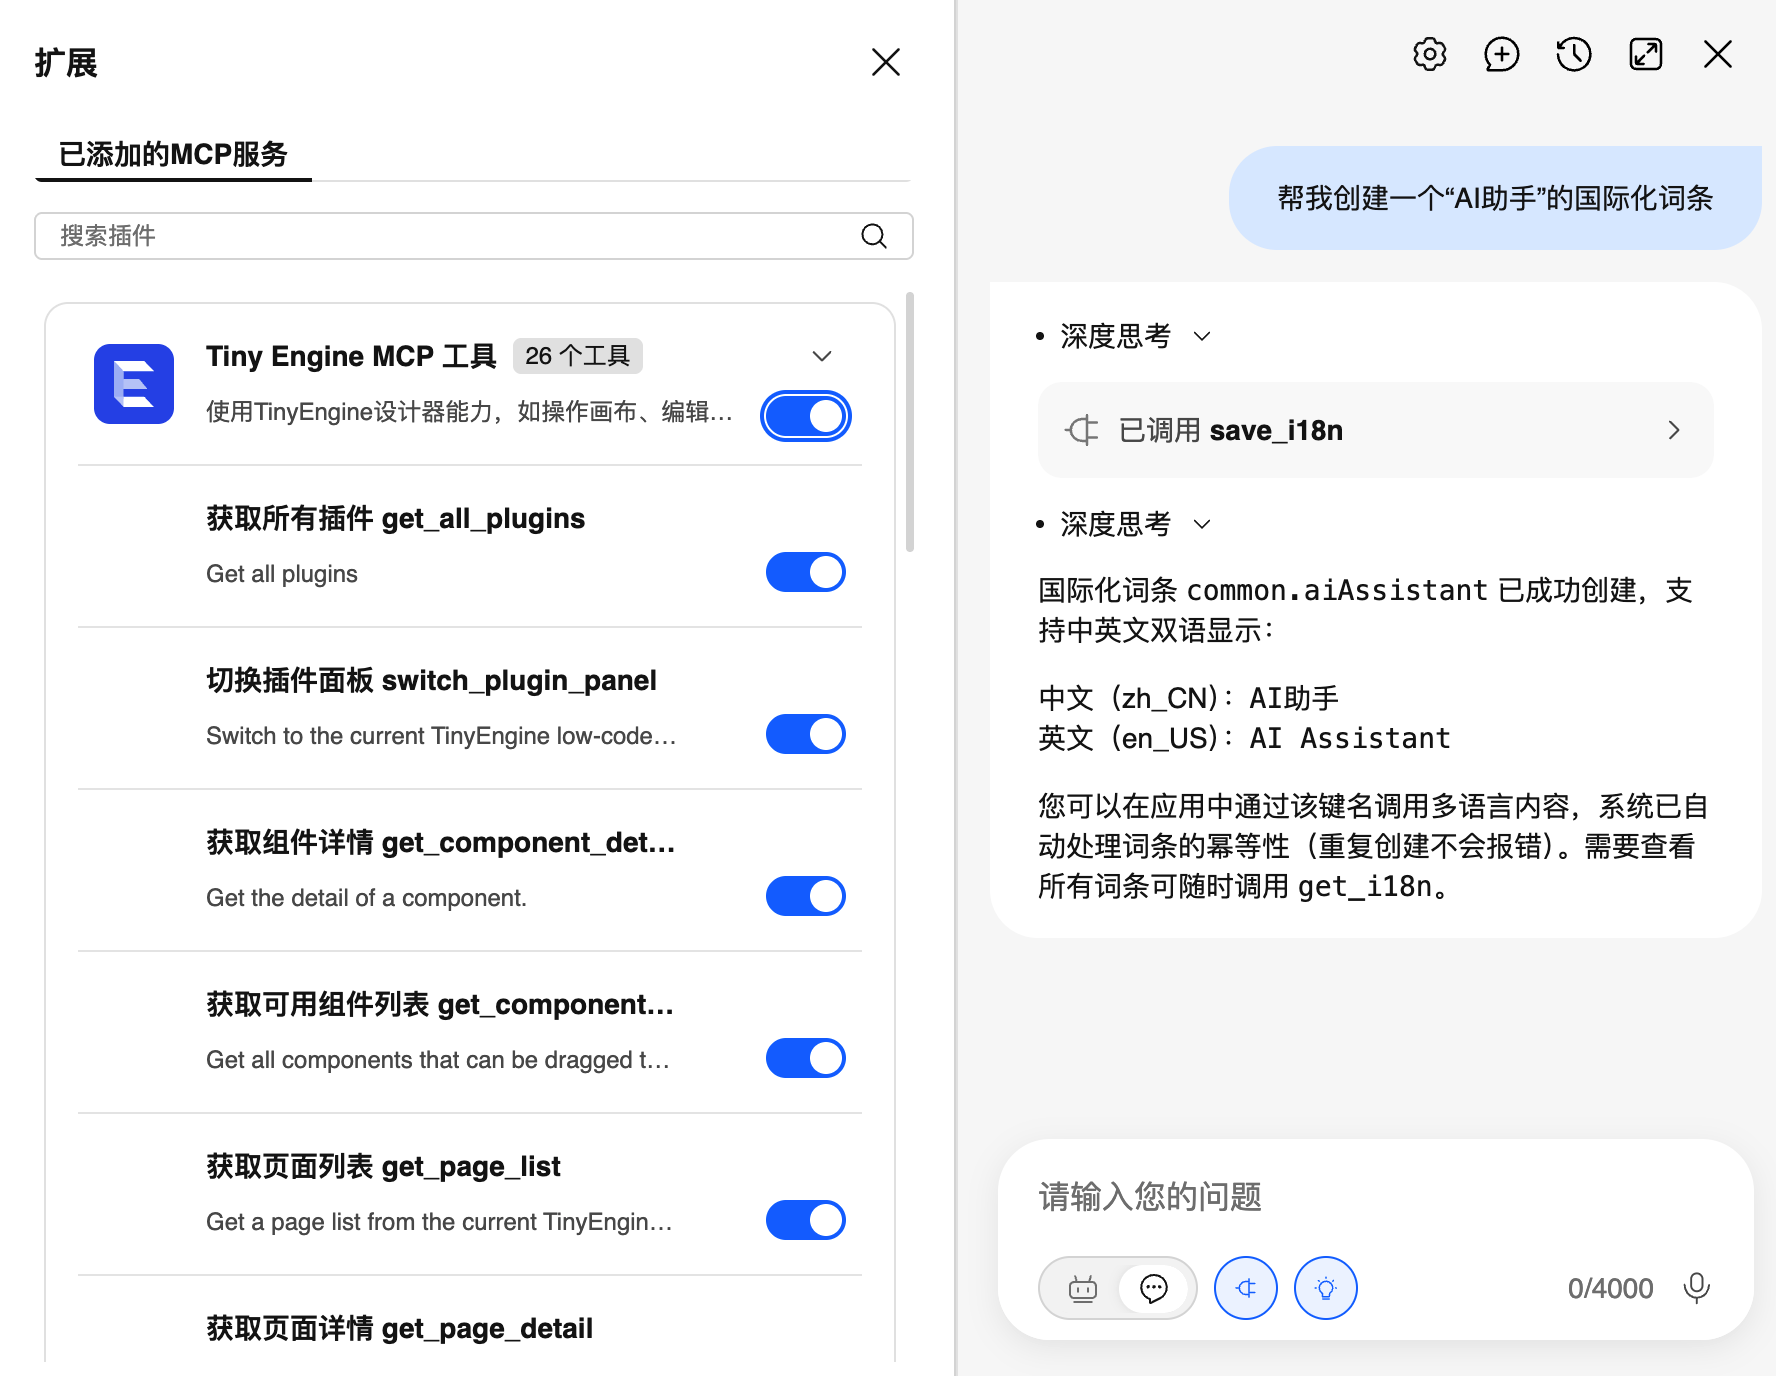
Task: Disable the Tiny Engine MCP 工具 master toggle
Action: point(805,416)
